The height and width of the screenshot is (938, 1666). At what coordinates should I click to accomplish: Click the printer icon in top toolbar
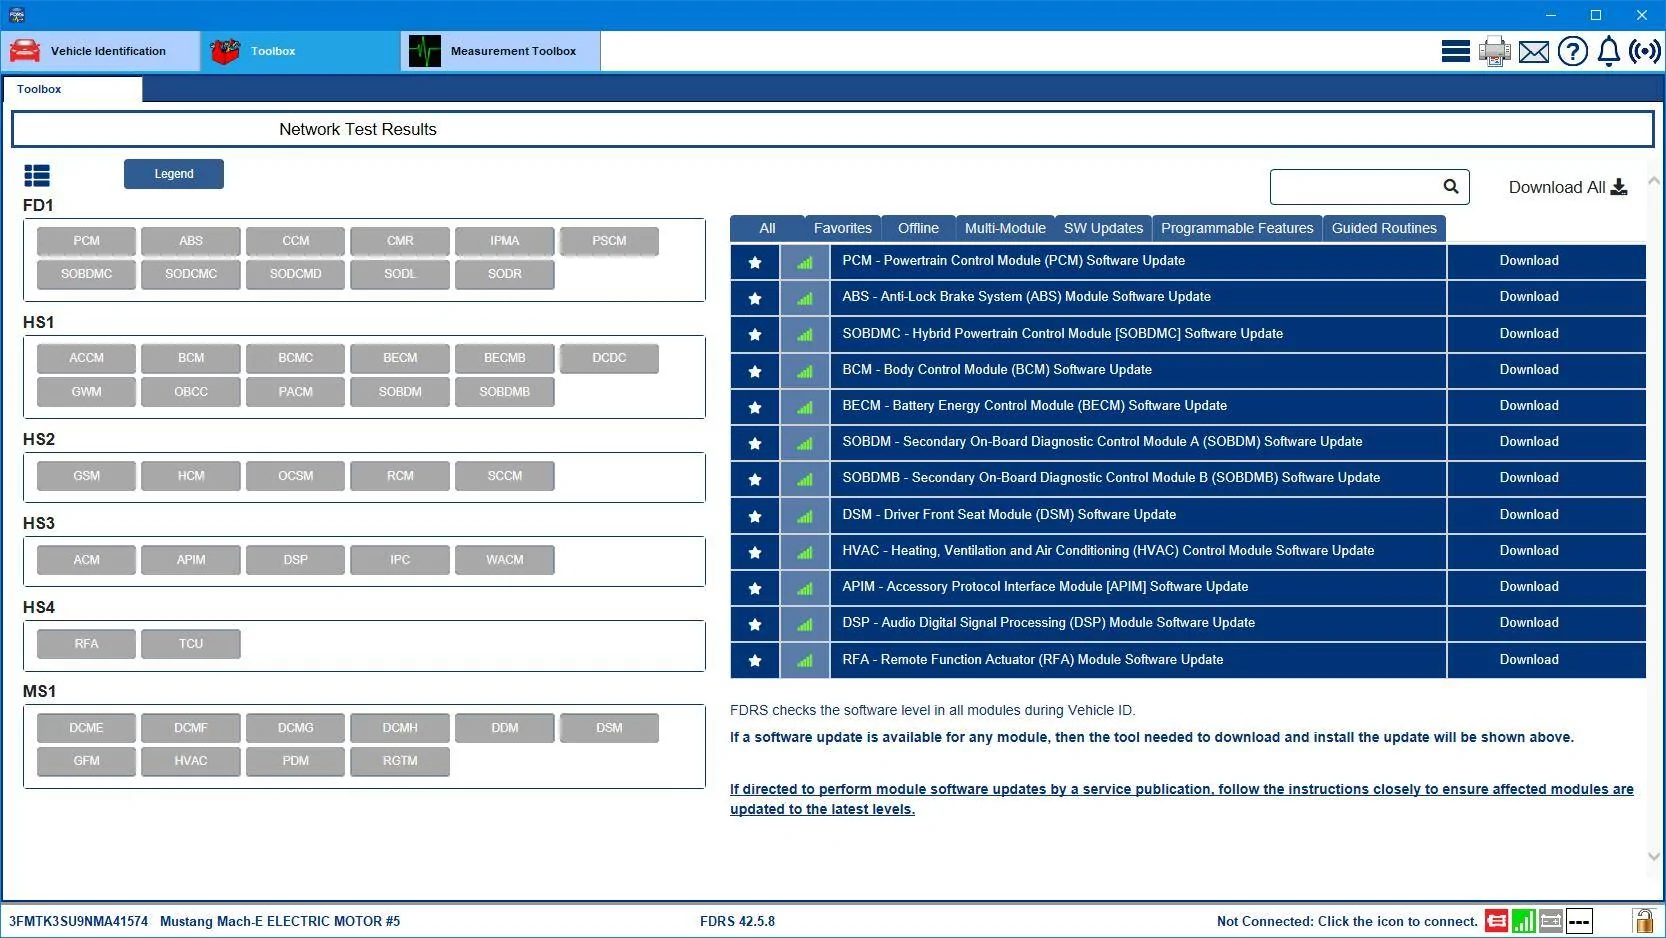coord(1495,51)
